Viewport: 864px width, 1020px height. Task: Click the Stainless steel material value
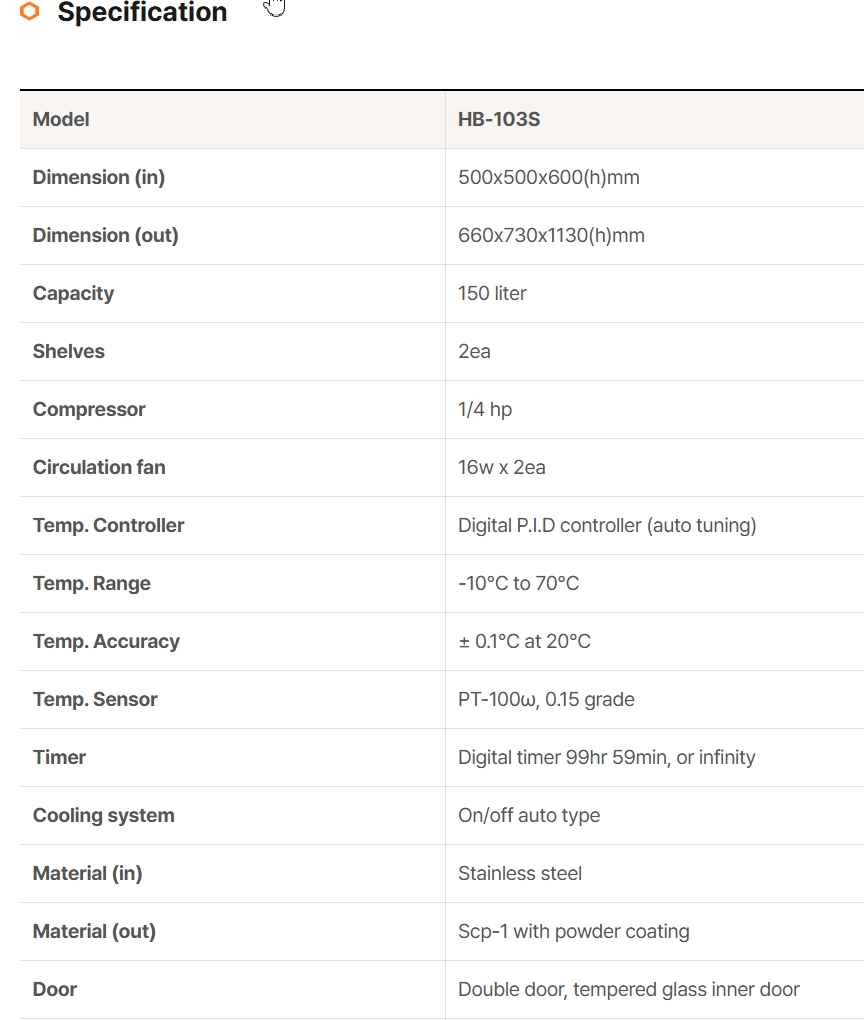click(x=520, y=873)
